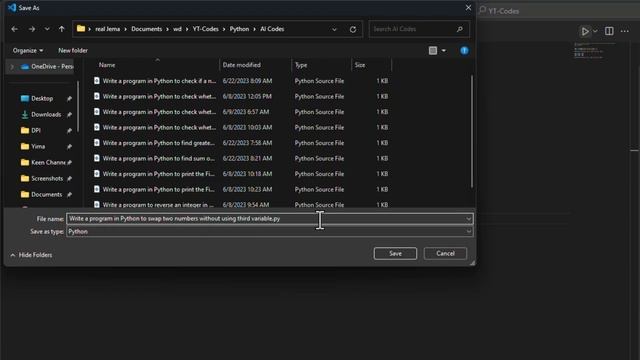Go forward using the Forward arrow
This screenshot has height=360, width=640.
(32, 29)
